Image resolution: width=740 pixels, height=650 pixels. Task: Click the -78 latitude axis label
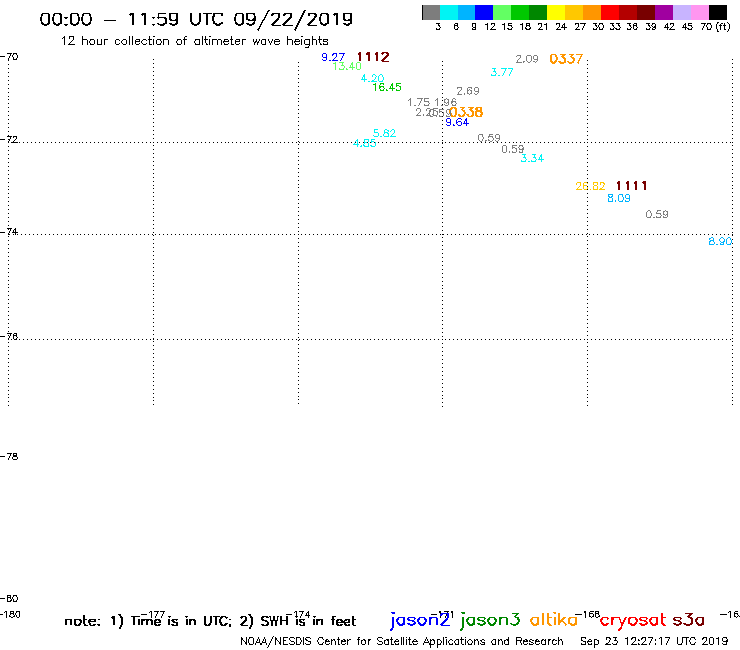9,456
